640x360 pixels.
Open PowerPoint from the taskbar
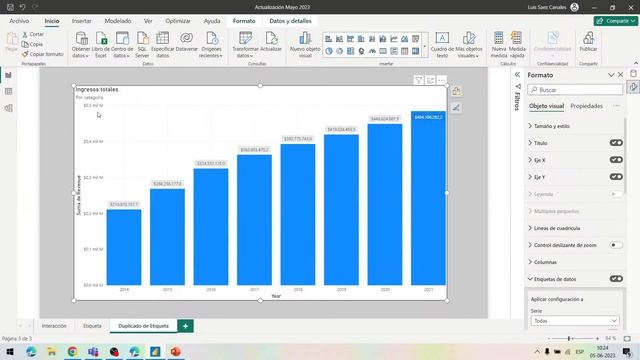click(176, 351)
